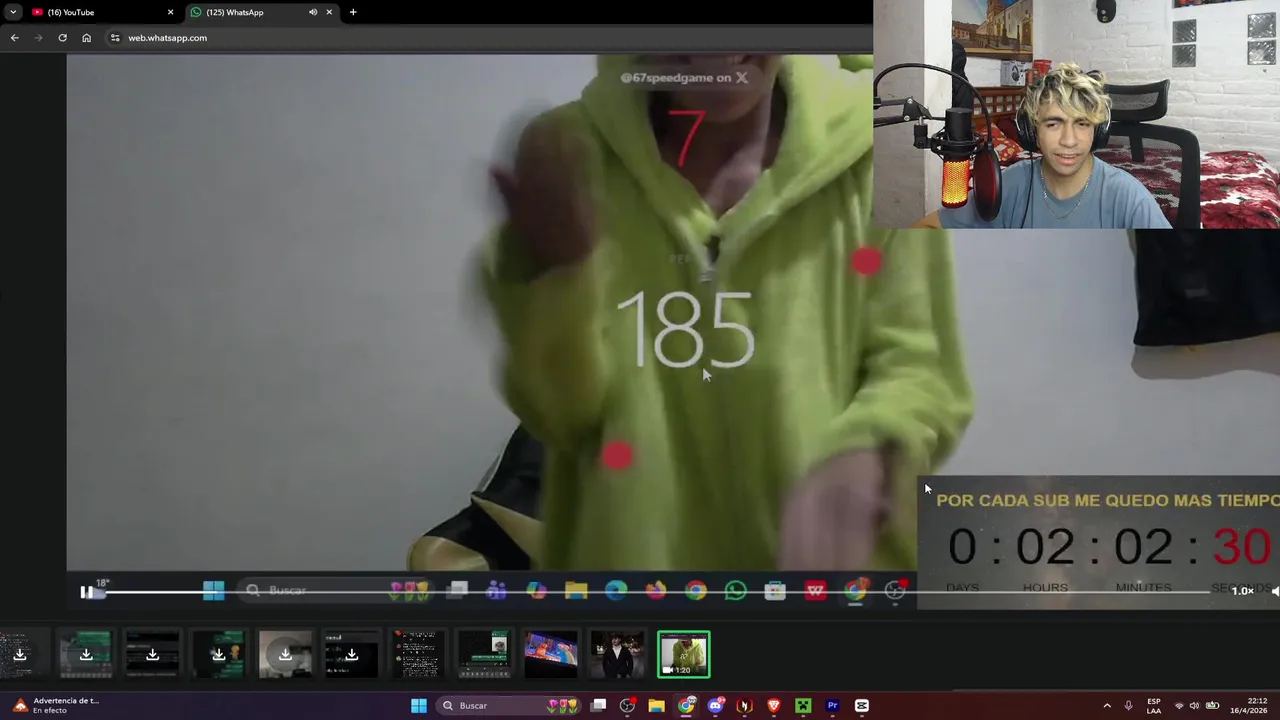Pause the playing WhatsApp video
This screenshot has width=1280, height=720.
click(86, 592)
